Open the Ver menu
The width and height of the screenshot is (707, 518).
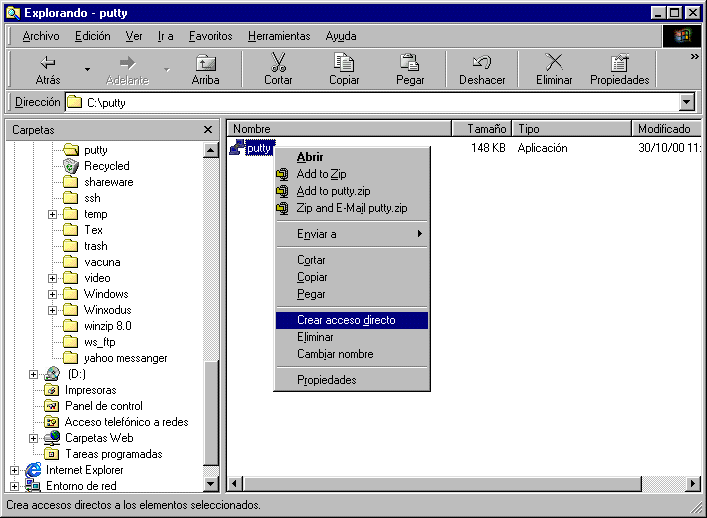pyautogui.click(x=134, y=36)
